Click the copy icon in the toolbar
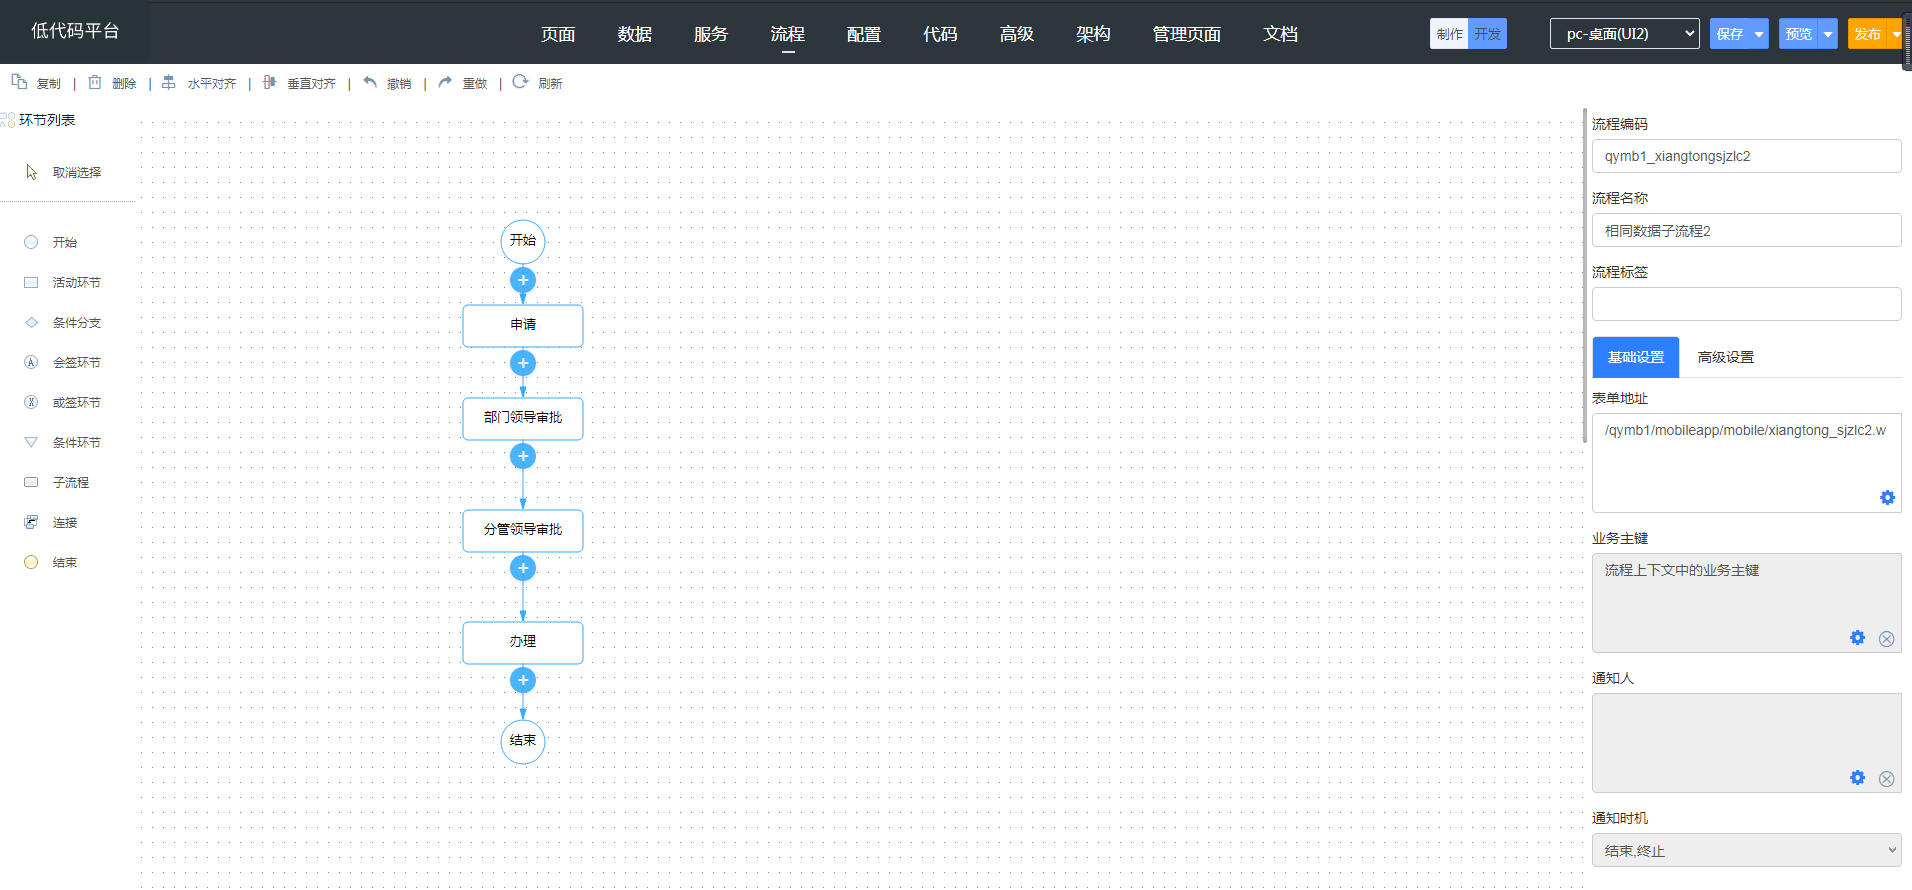 (19, 82)
